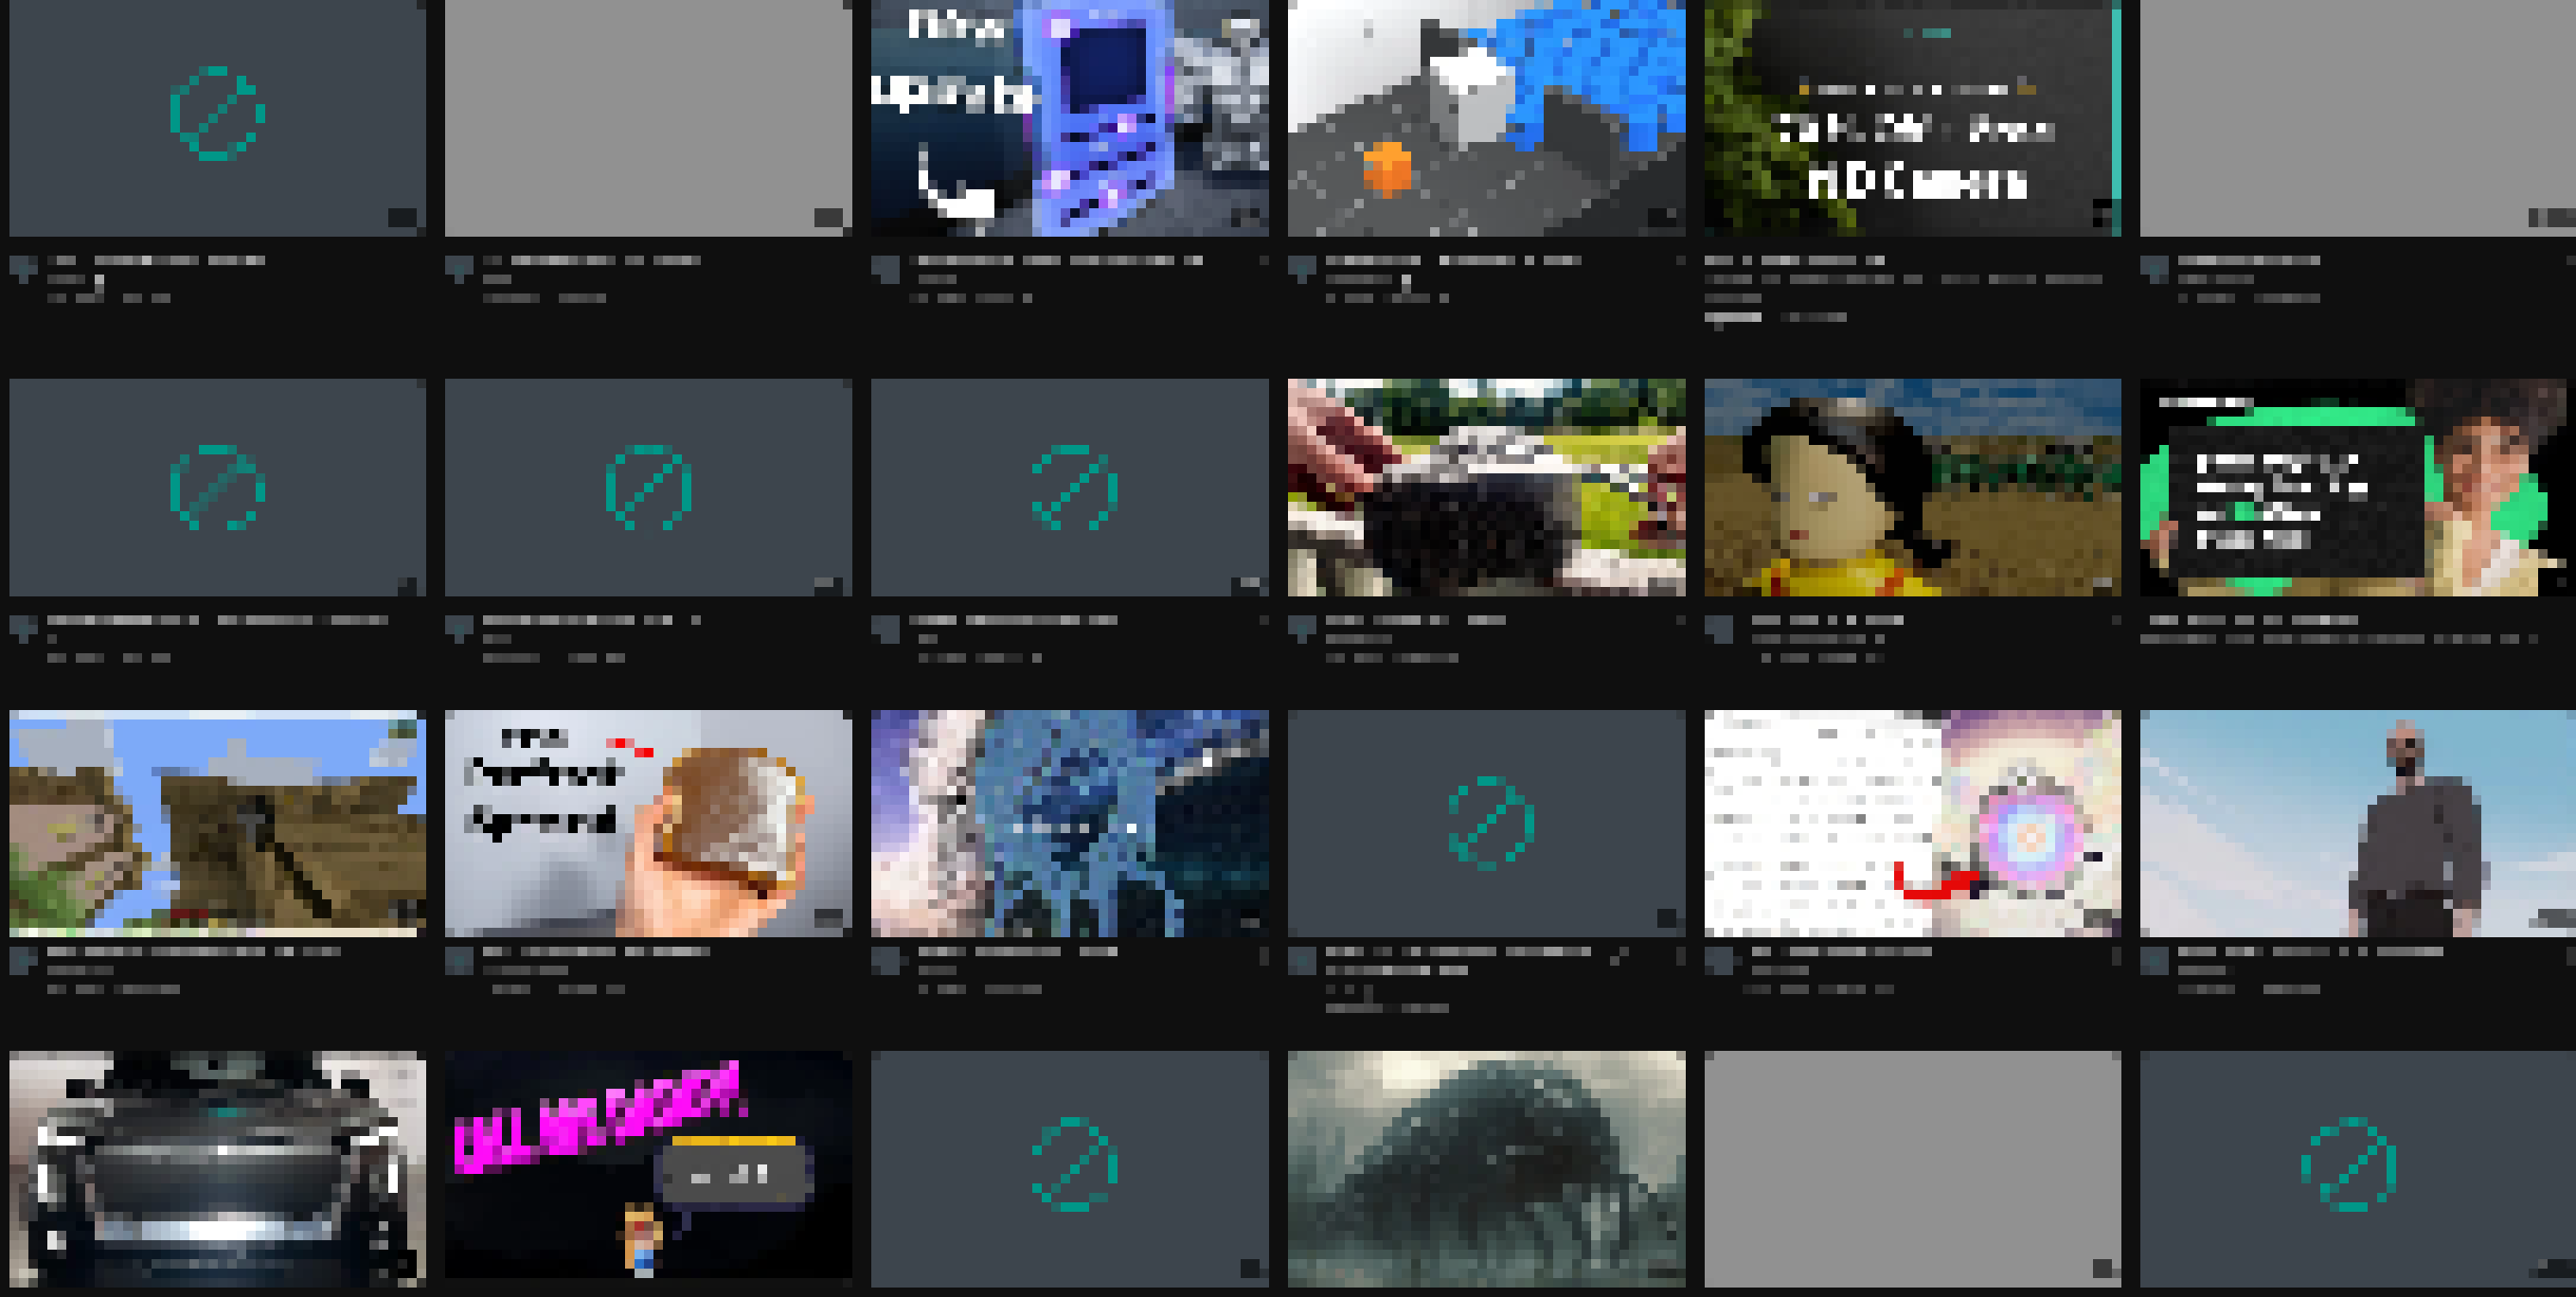Open the toast sandwich video thumbnail
Screen dimensions: 2576x1297
648,823
